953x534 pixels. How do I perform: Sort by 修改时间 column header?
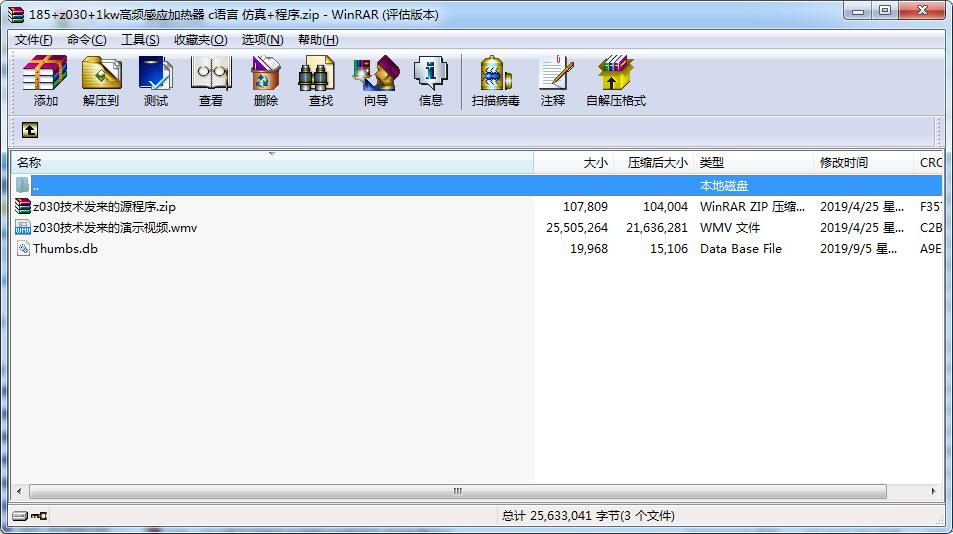coord(863,163)
